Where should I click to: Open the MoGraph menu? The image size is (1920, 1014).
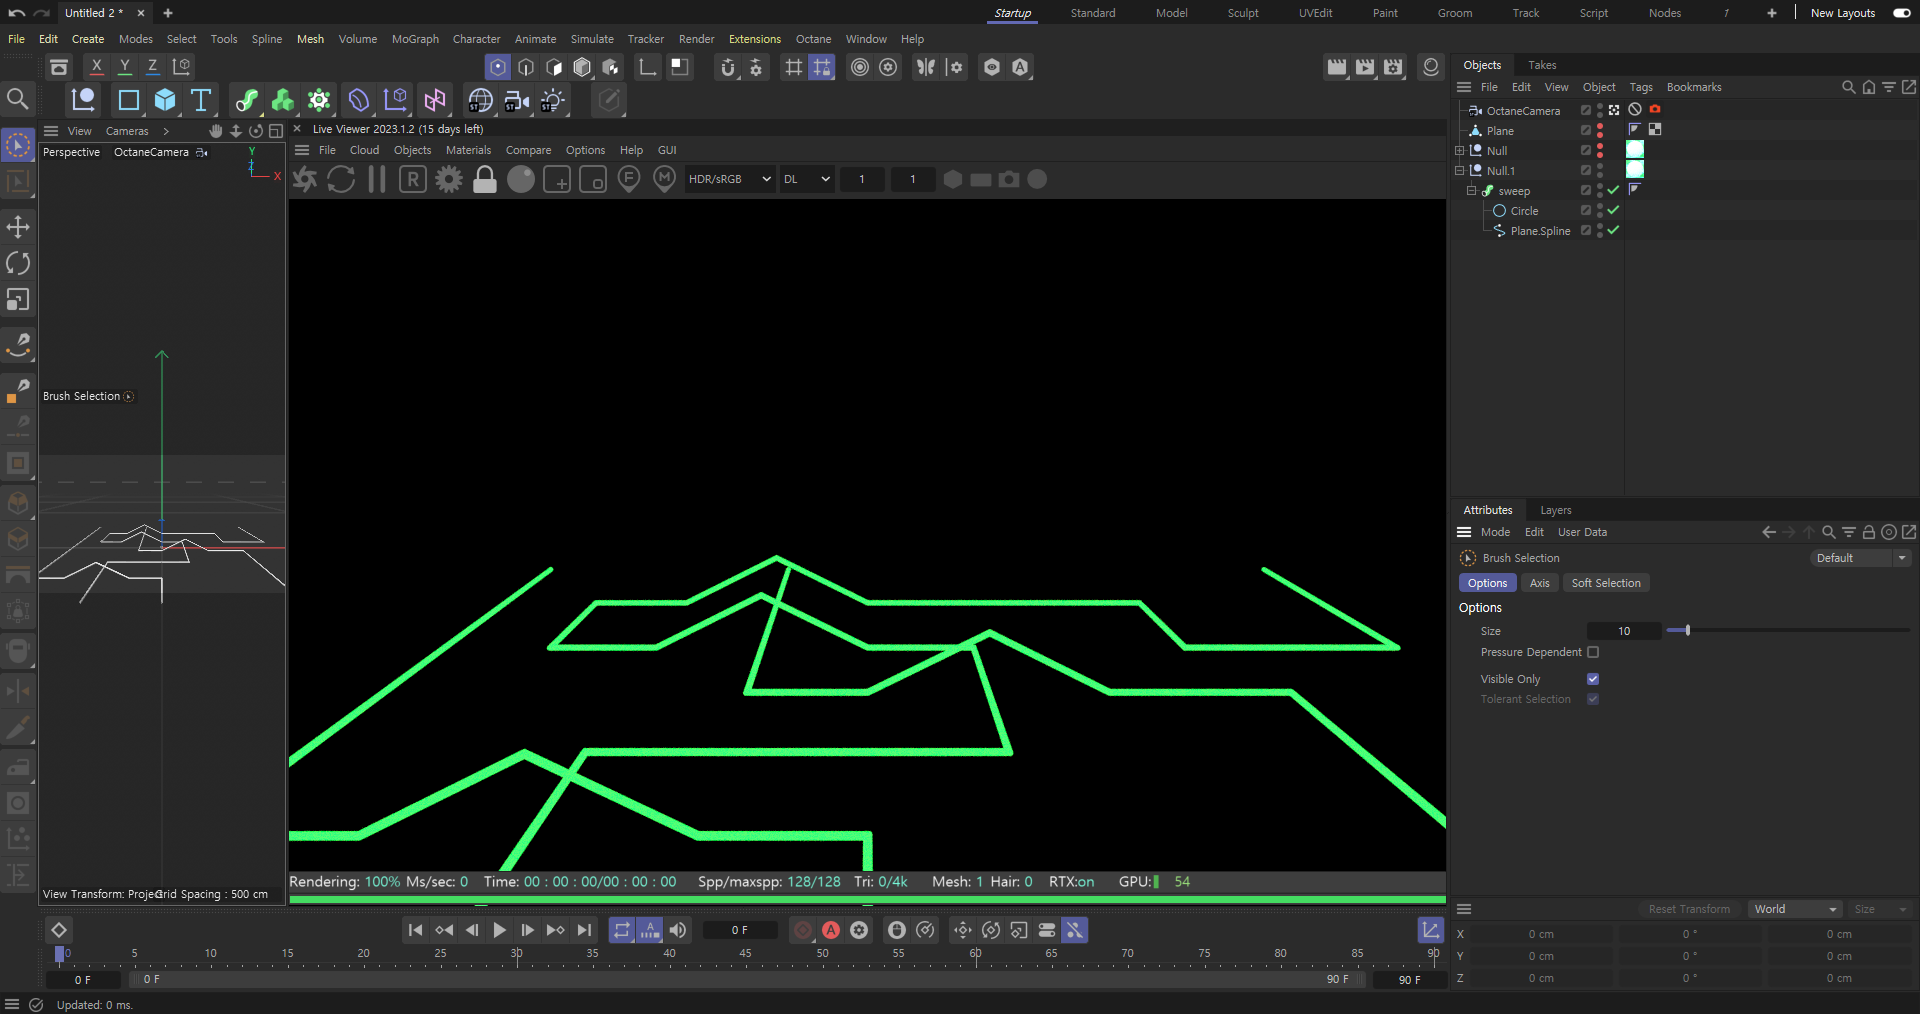click(x=415, y=39)
